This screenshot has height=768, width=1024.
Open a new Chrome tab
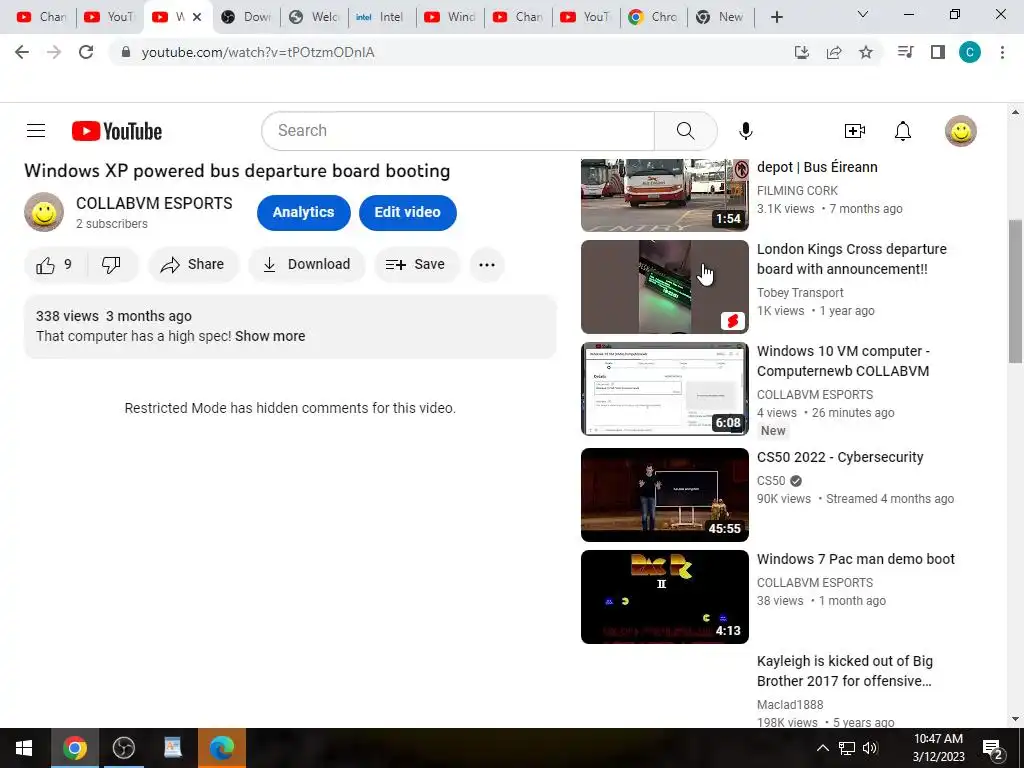tap(776, 17)
